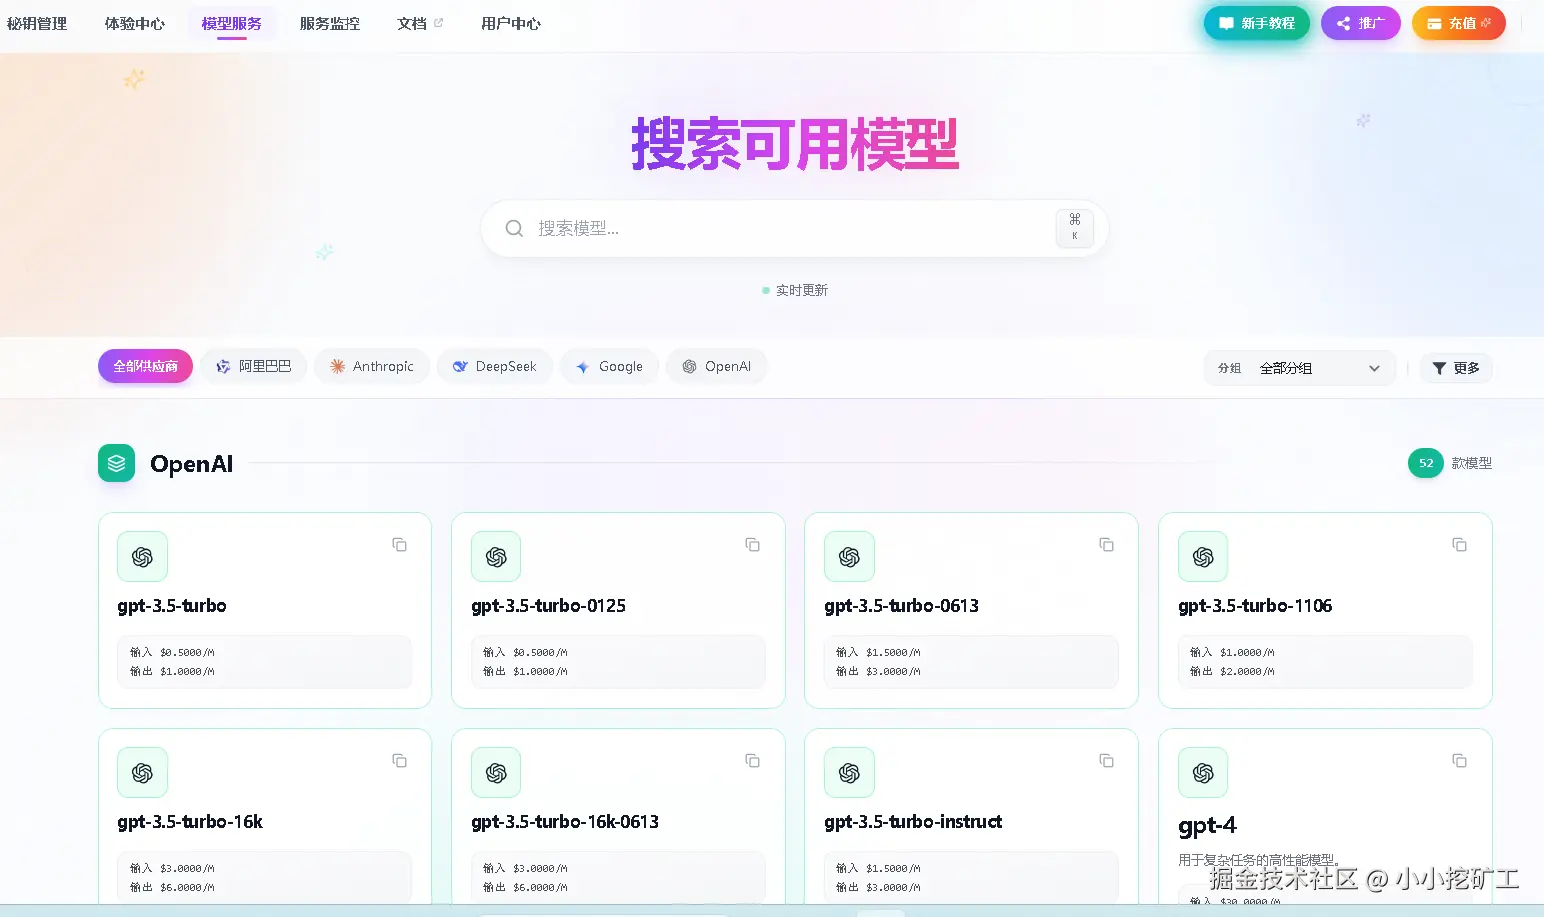Click the gpt-4 description 用于复杂任务的高性能模型

[1258, 860]
